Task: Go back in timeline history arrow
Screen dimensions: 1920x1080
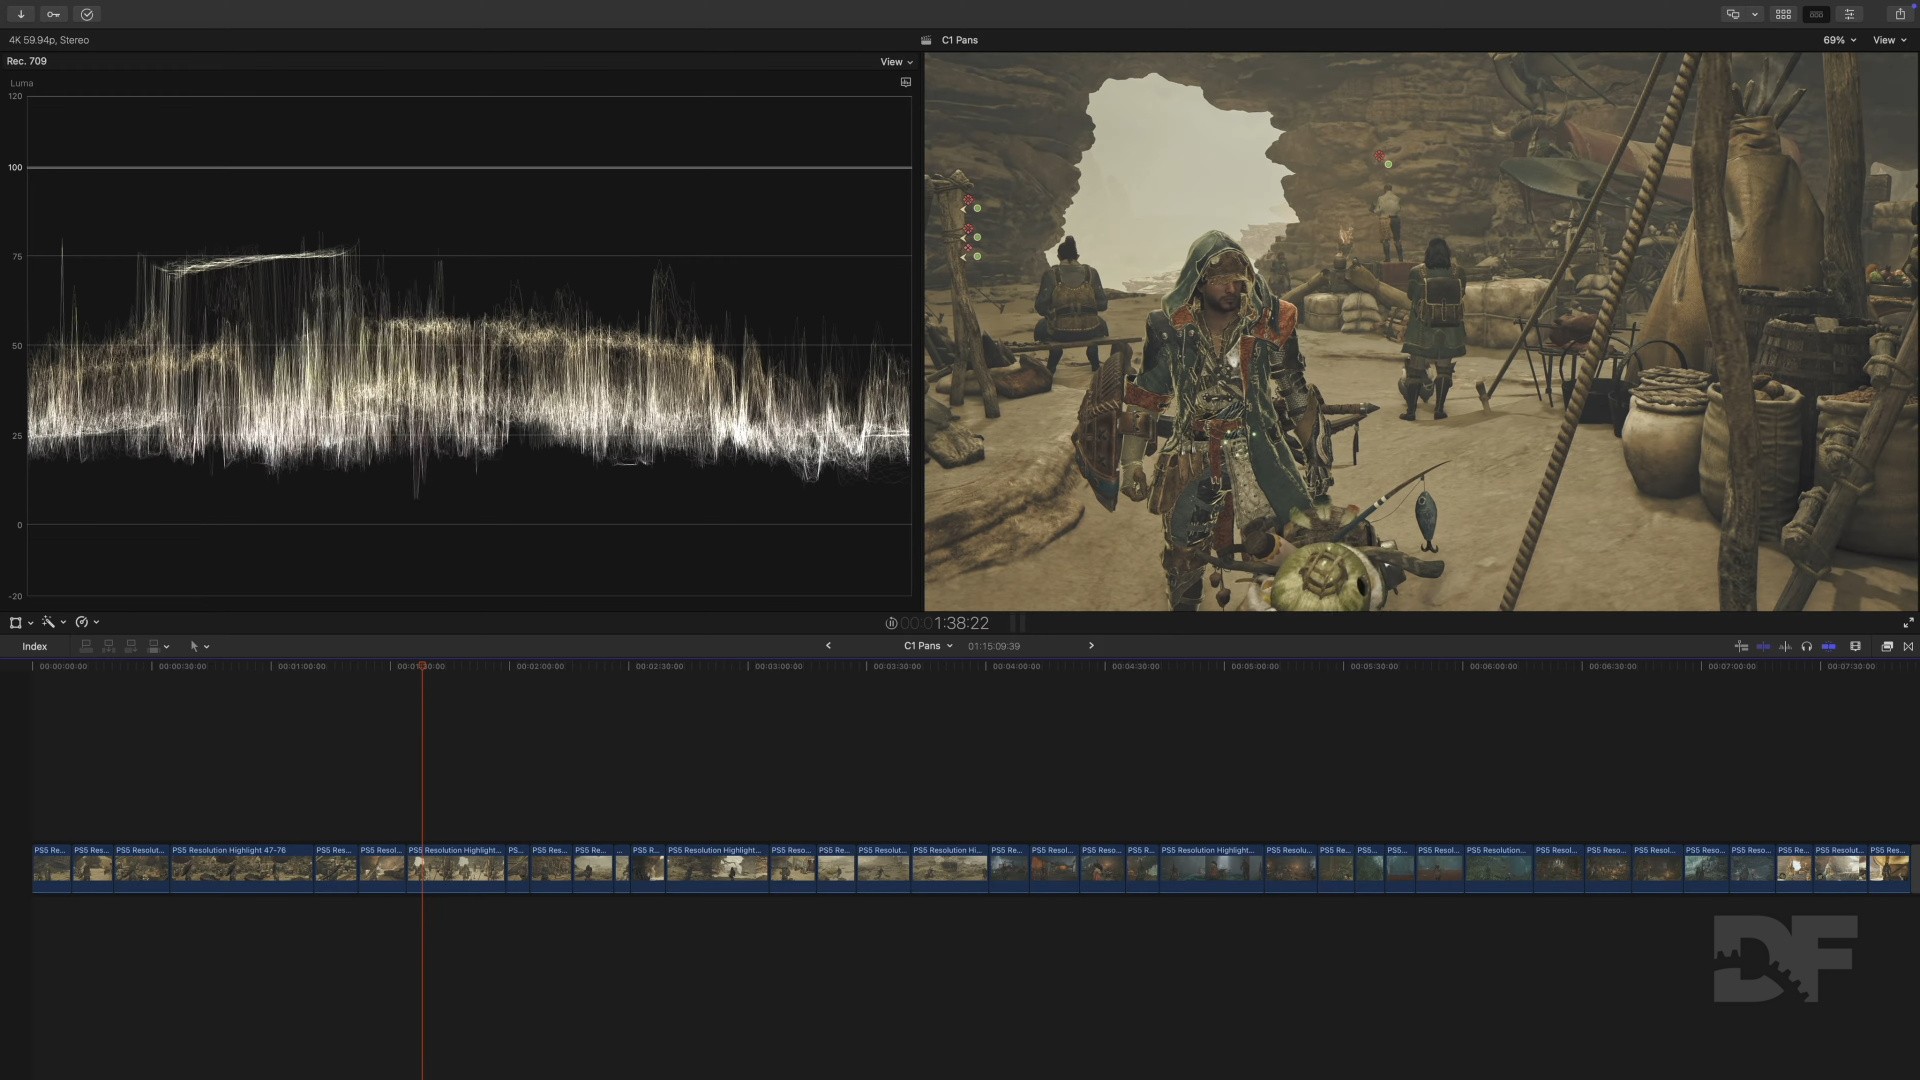Action: tap(828, 646)
